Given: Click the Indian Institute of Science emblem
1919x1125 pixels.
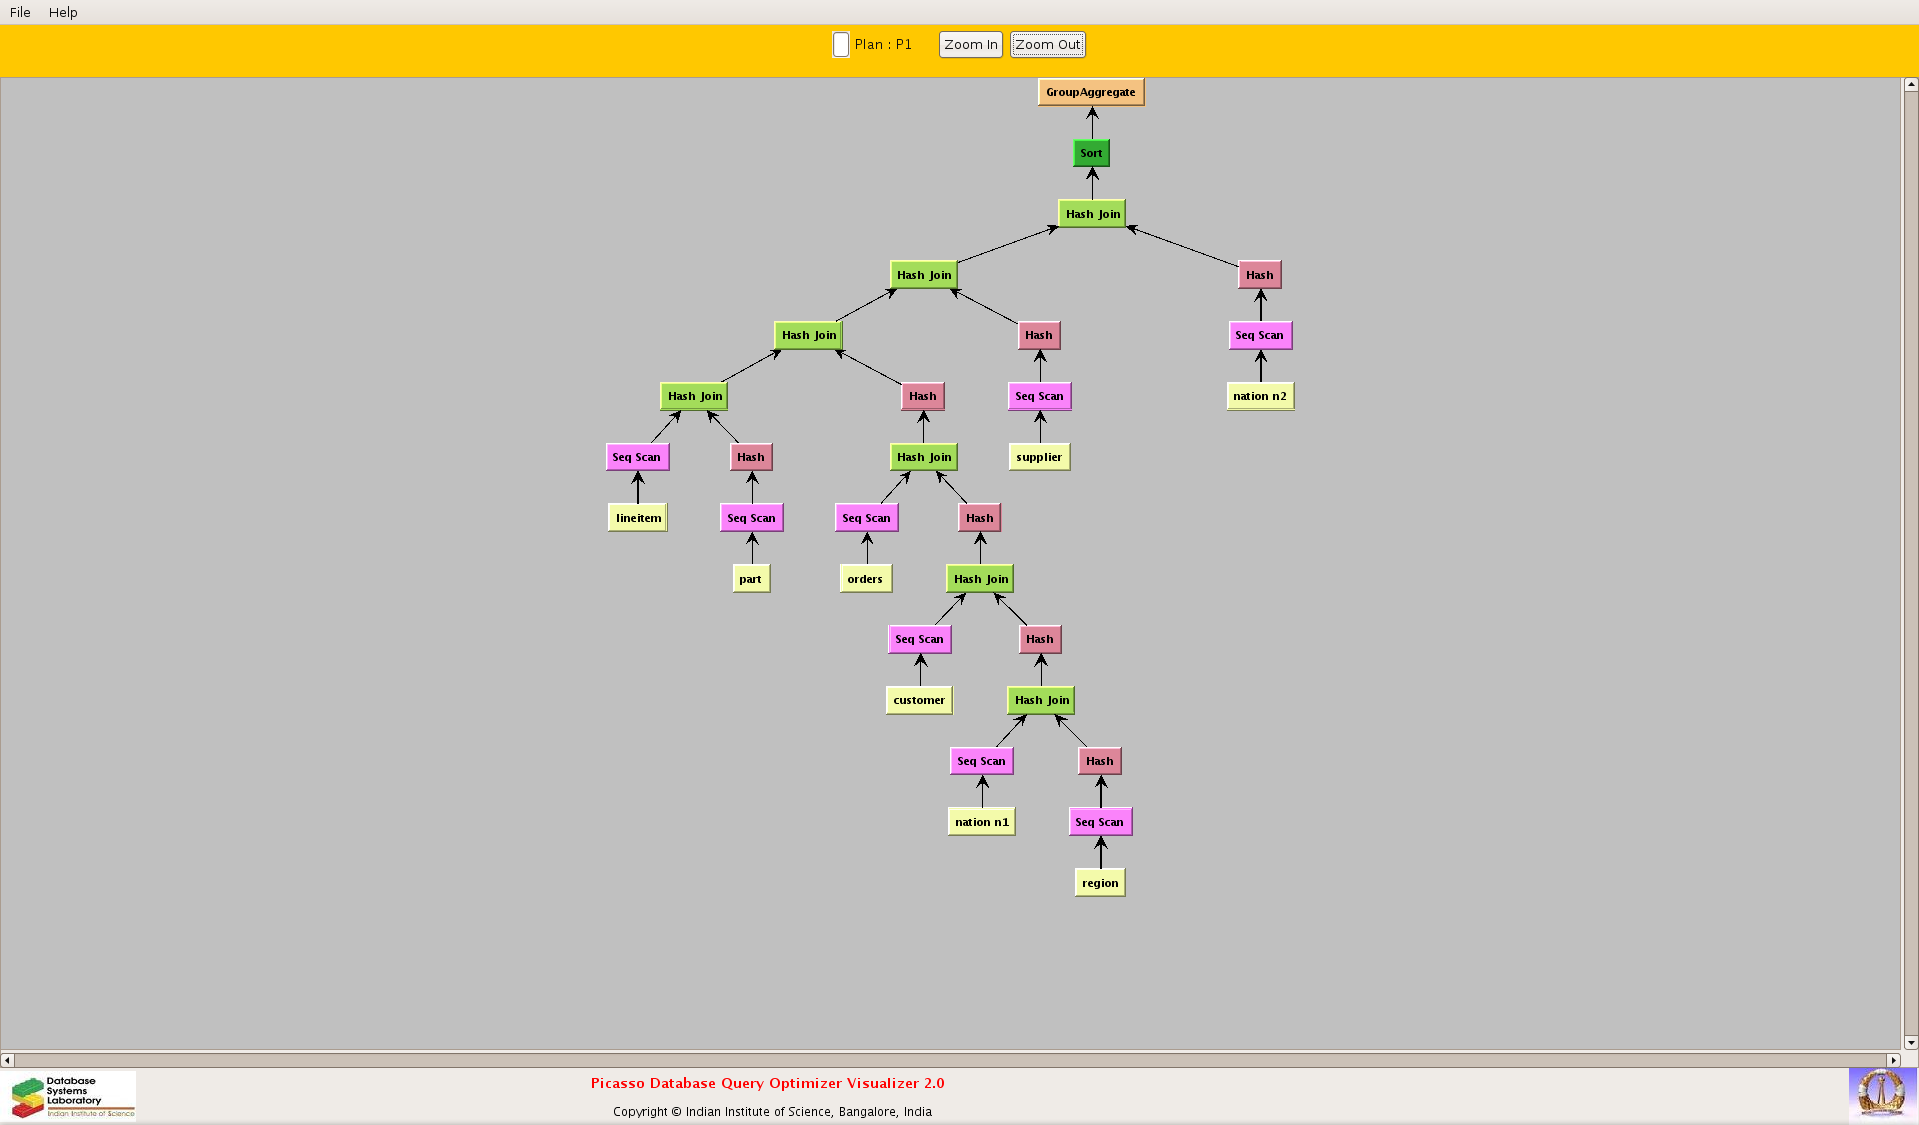Looking at the screenshot, I should click(1881, 1093).
